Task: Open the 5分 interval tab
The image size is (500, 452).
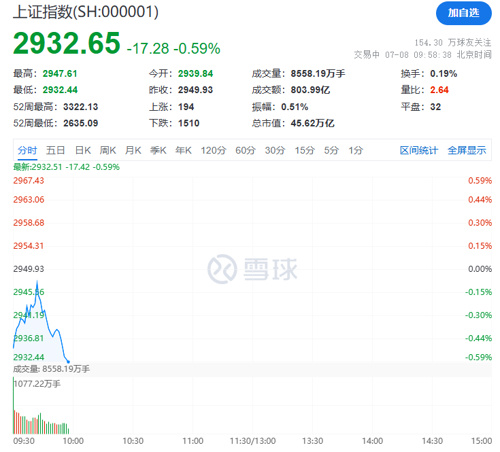Action: tap(331, 150)
